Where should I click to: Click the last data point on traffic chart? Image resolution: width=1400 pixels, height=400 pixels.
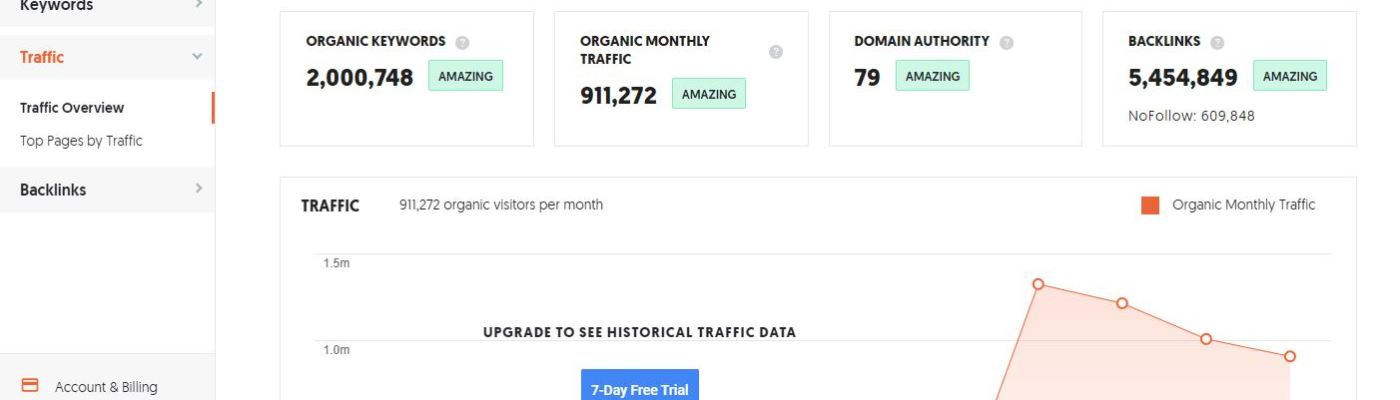1290,356
